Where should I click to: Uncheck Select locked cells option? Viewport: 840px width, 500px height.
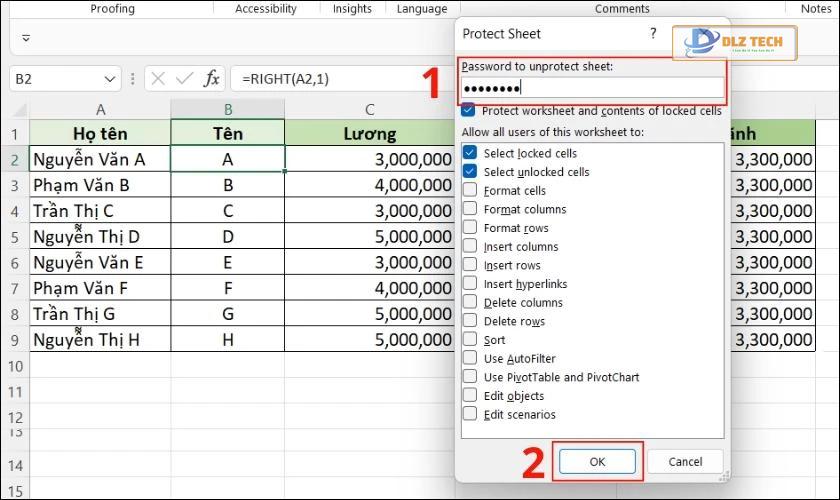click(x=470, y=153)
